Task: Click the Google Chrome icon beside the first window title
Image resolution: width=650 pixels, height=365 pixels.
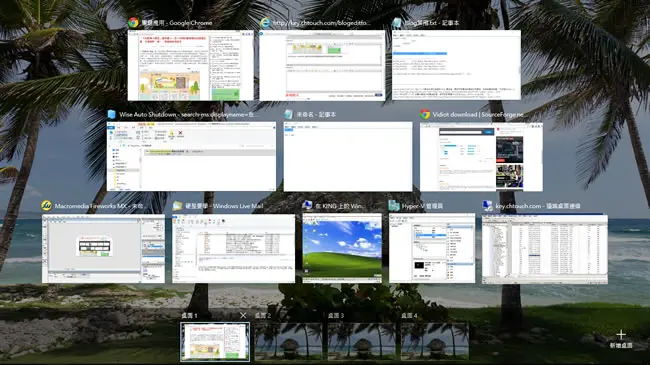Action: coord(133,22)
